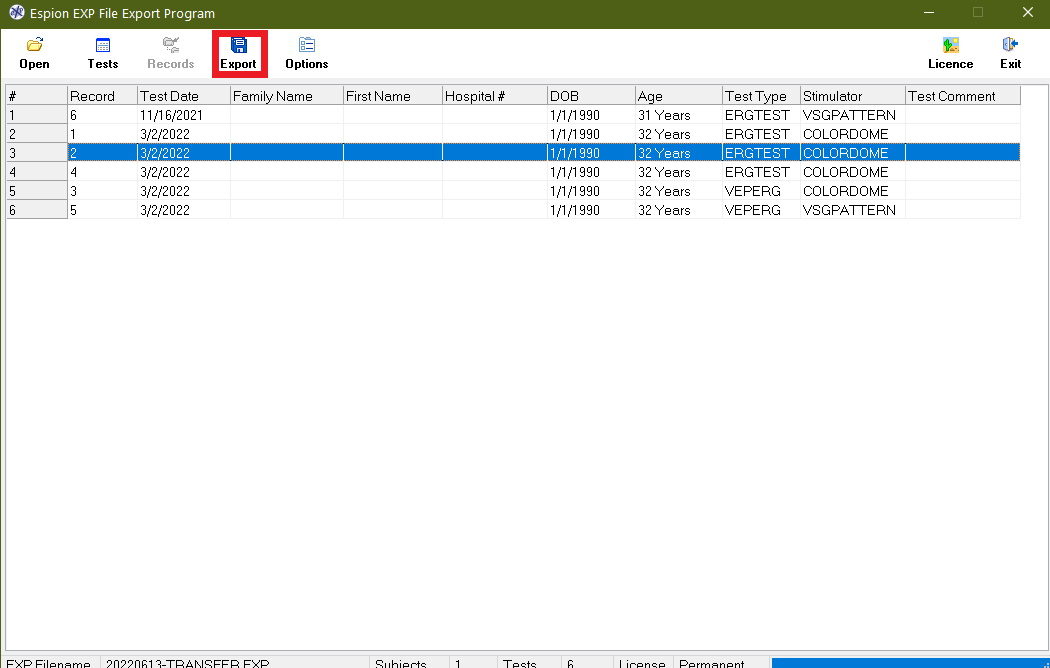Select row header number 1
The height and width of the screenshot is (668, 1050).
coord(37,115)
